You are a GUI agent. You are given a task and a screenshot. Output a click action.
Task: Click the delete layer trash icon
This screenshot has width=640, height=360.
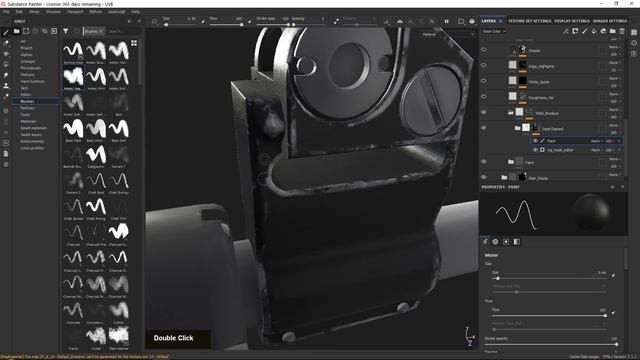622,31
